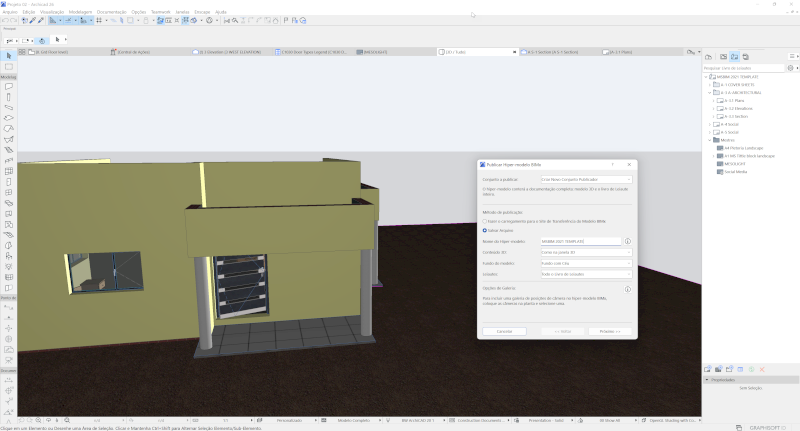Select the Salvar Arquivo radio option
The width and height of the screenshot is (800, 431).
(486, 230)
